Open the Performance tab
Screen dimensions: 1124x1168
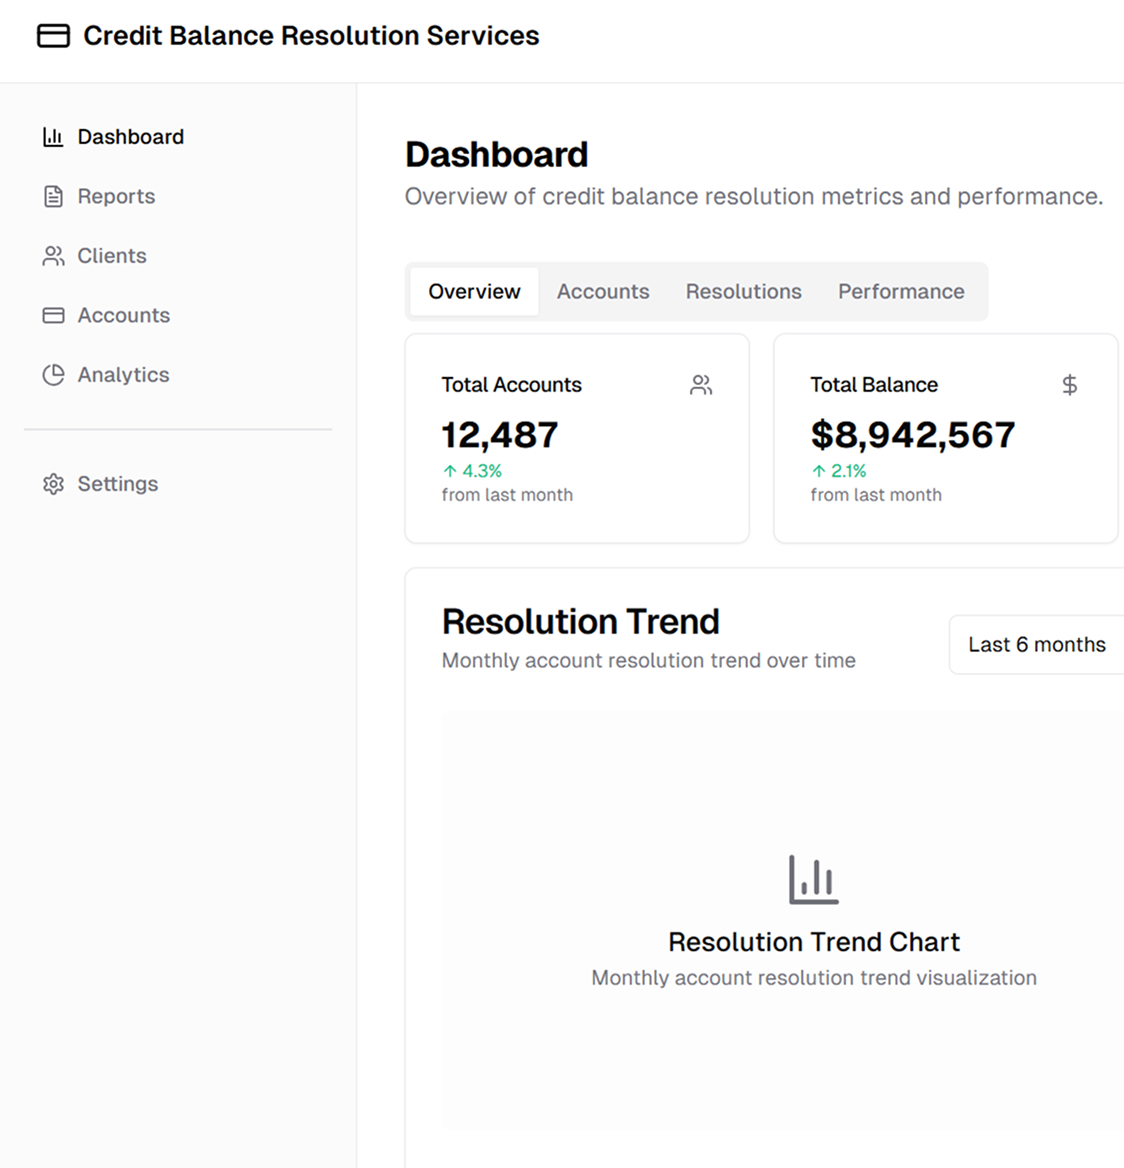(901, 292)
